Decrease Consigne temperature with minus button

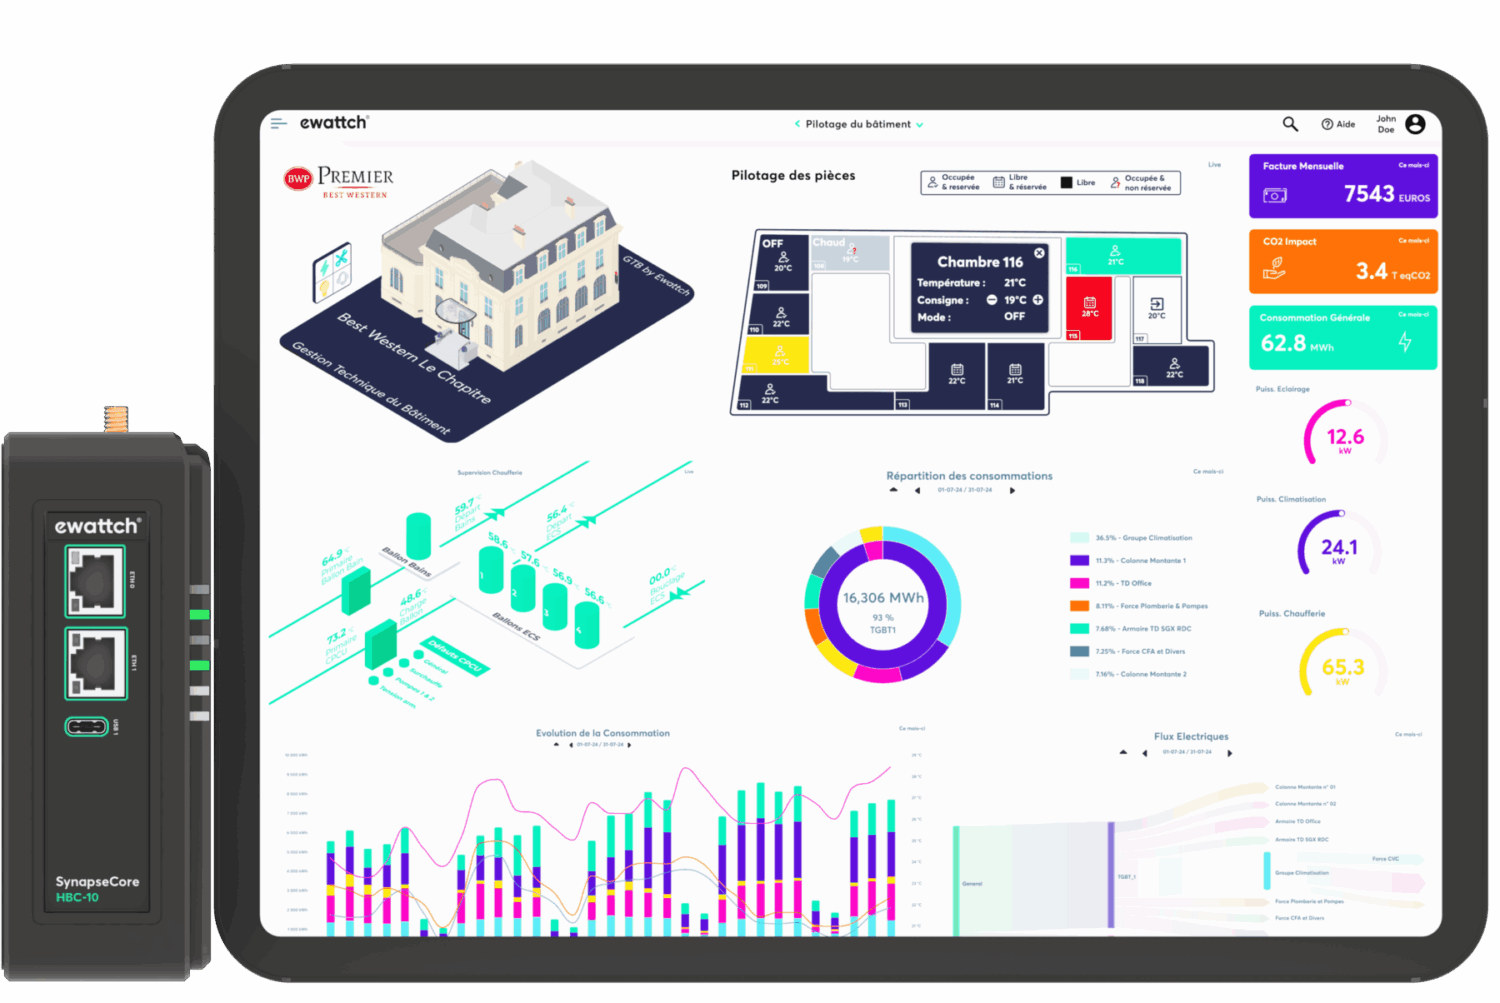[x=992, y=300]
